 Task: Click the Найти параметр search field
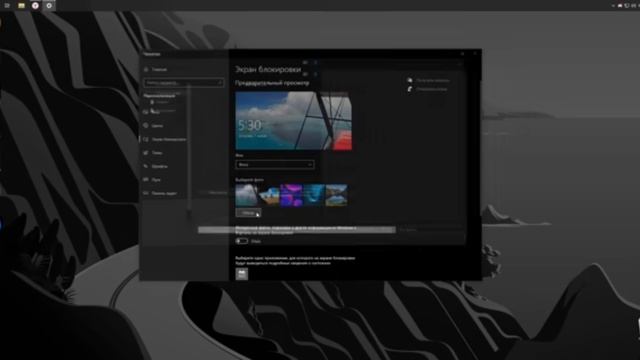[184, 82]
